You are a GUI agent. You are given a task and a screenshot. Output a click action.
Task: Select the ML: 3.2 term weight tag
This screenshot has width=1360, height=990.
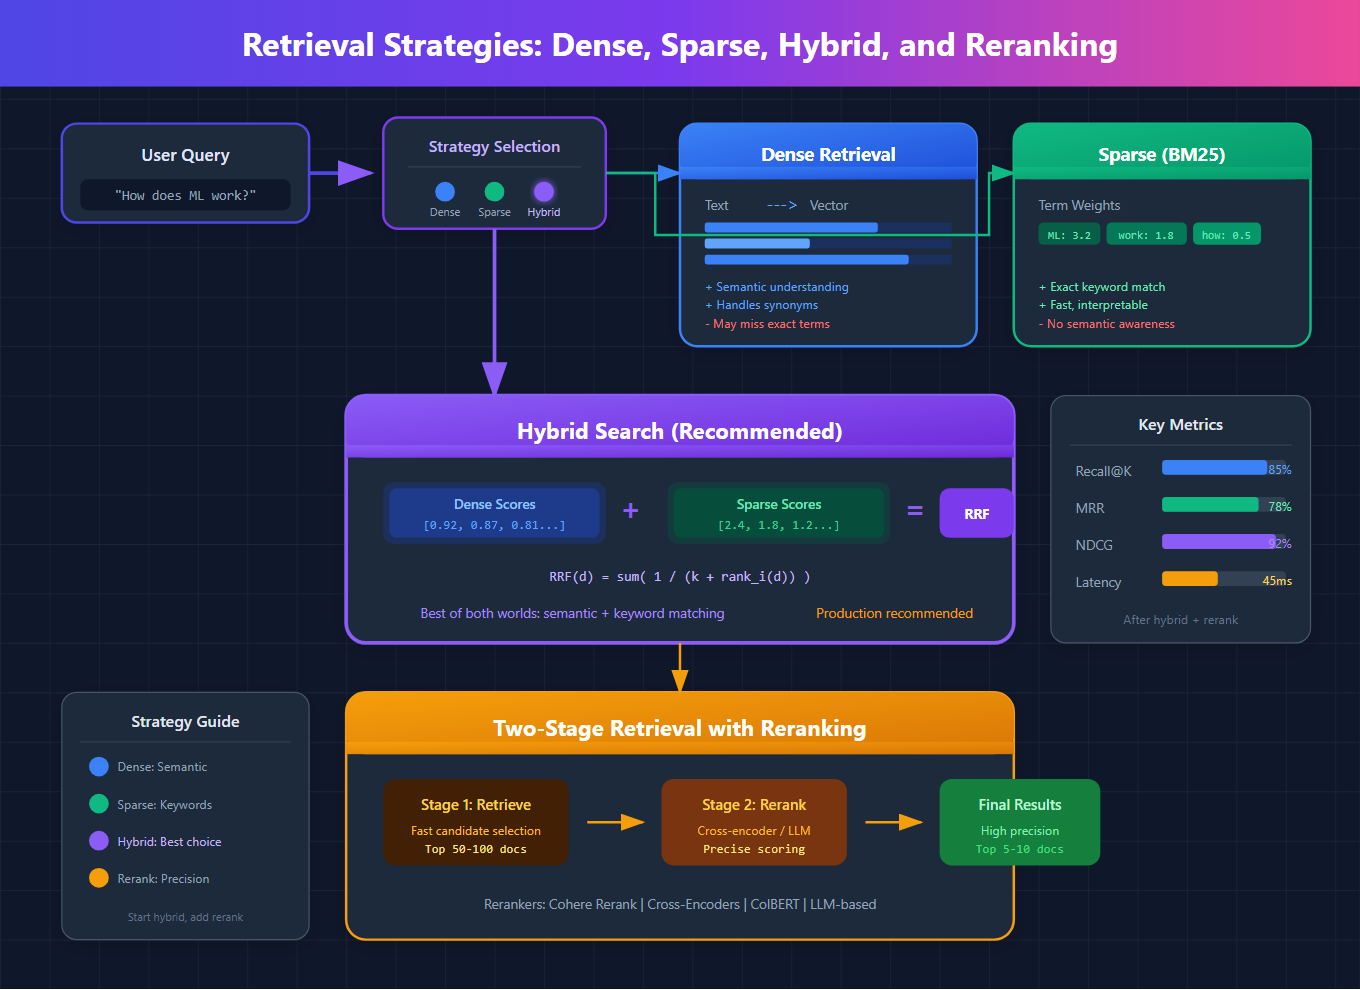pyautogui.click(x=1069, y=235)
